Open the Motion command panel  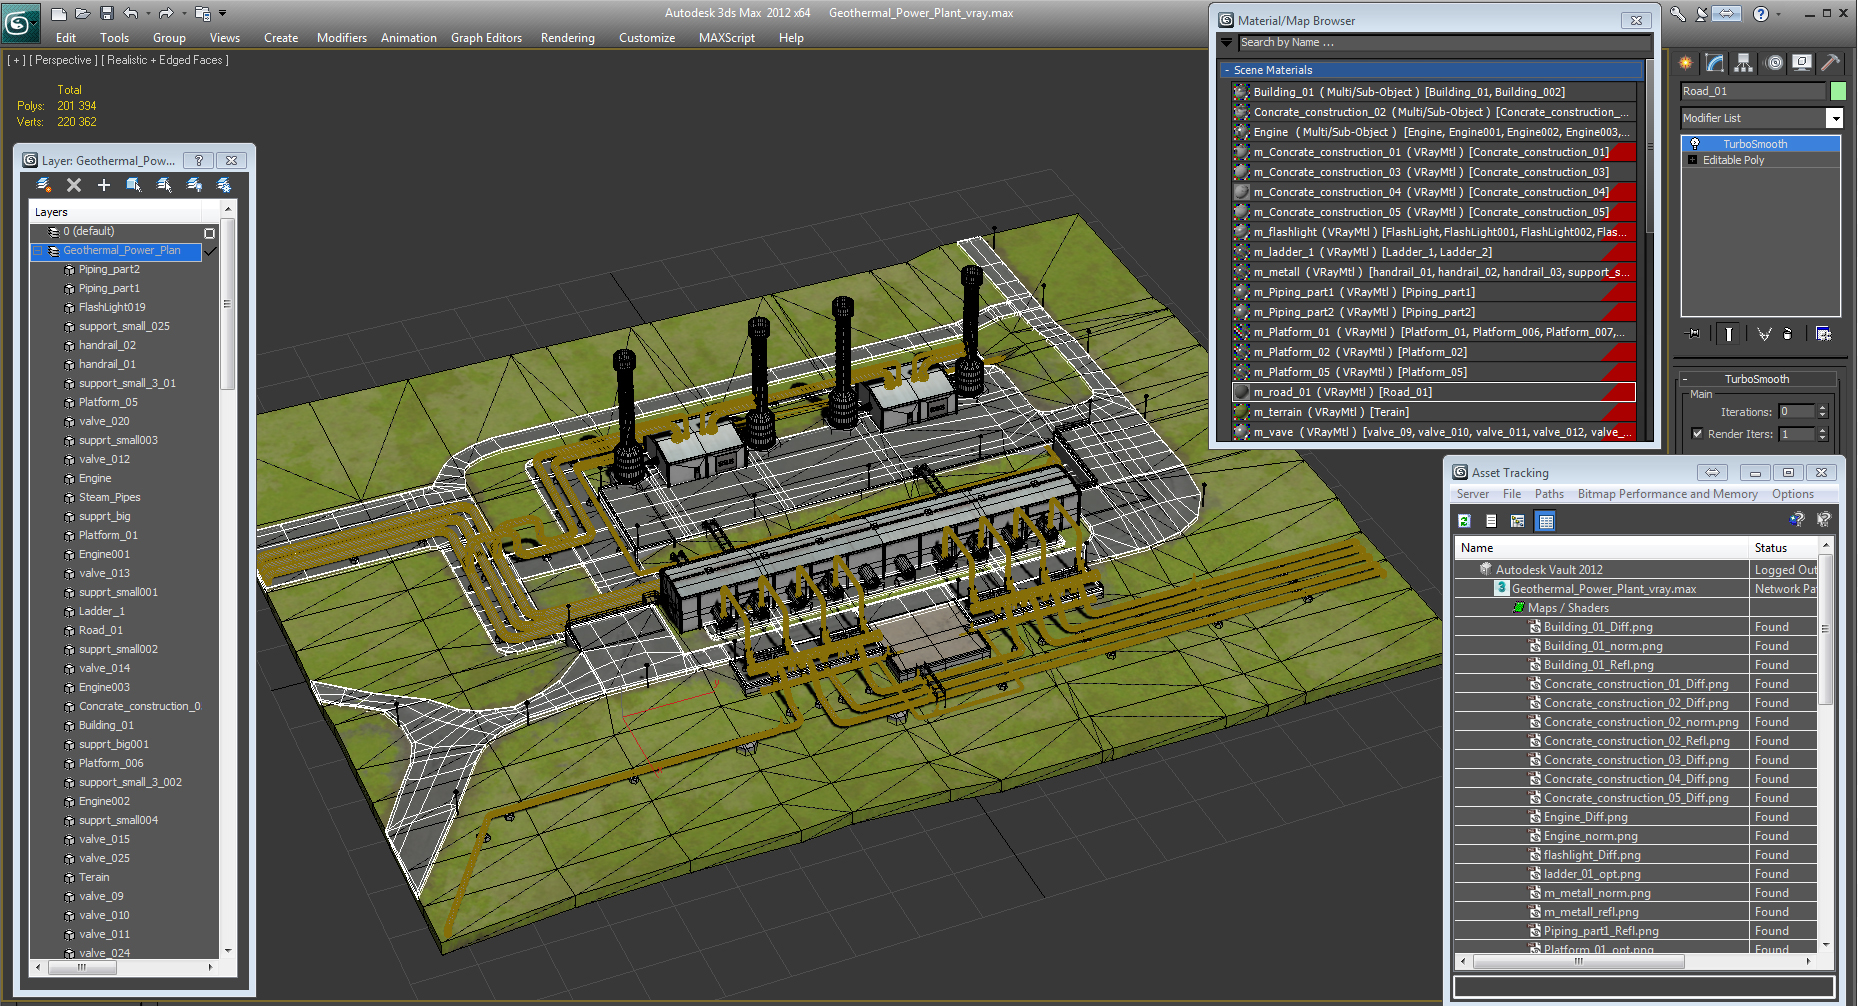[1774, 62]
